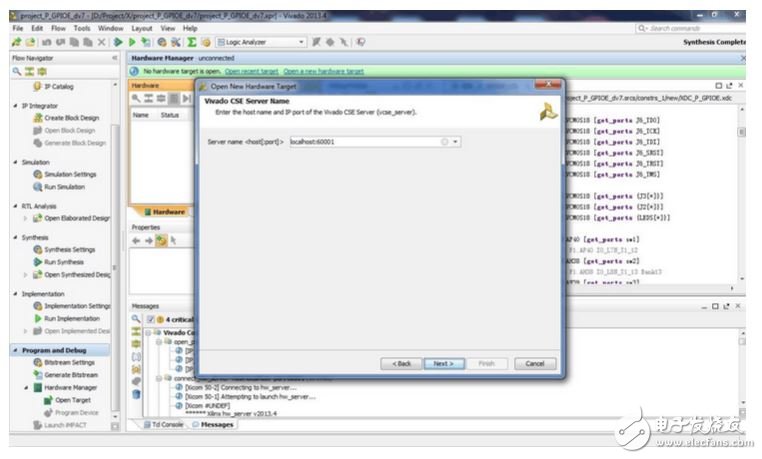
Task: Toggle the critical warnings checkbox in Messages
Action: 149,319
